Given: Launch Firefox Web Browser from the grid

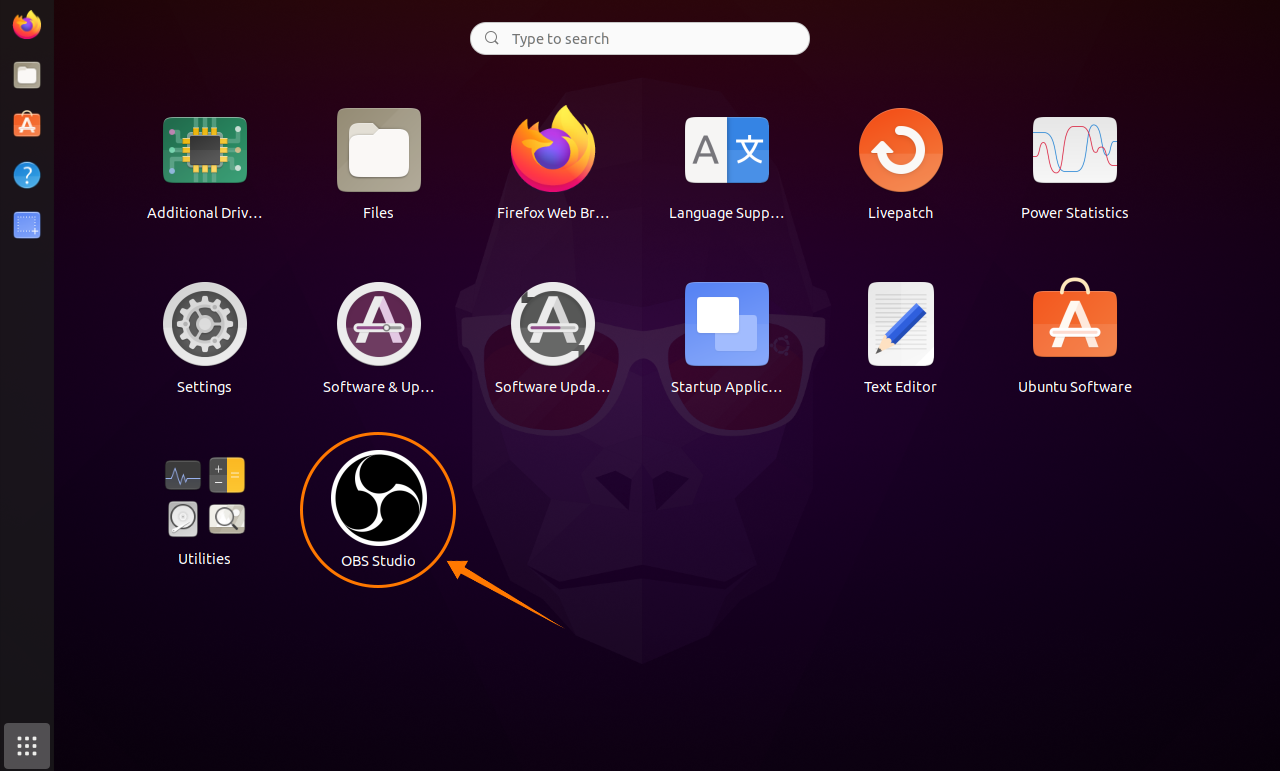Looking at the screenshot, I should click(553, 150).
